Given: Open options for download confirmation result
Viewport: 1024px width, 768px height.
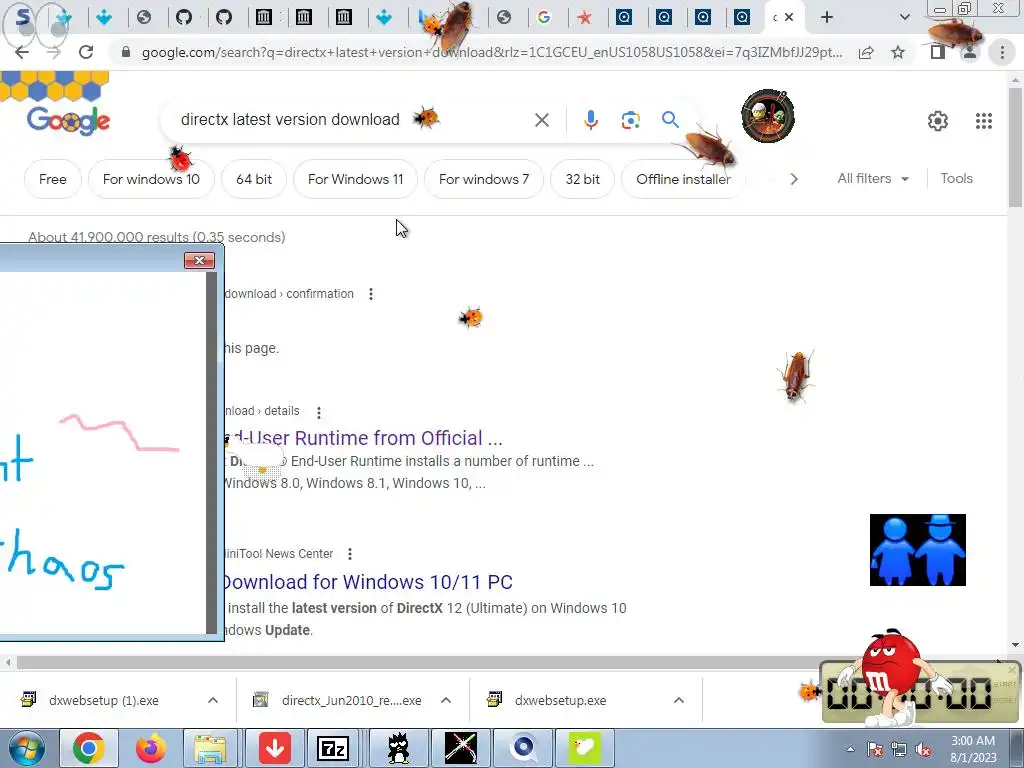Looking at the screenshot, I should pyautogui.click(x=371, y=294).
